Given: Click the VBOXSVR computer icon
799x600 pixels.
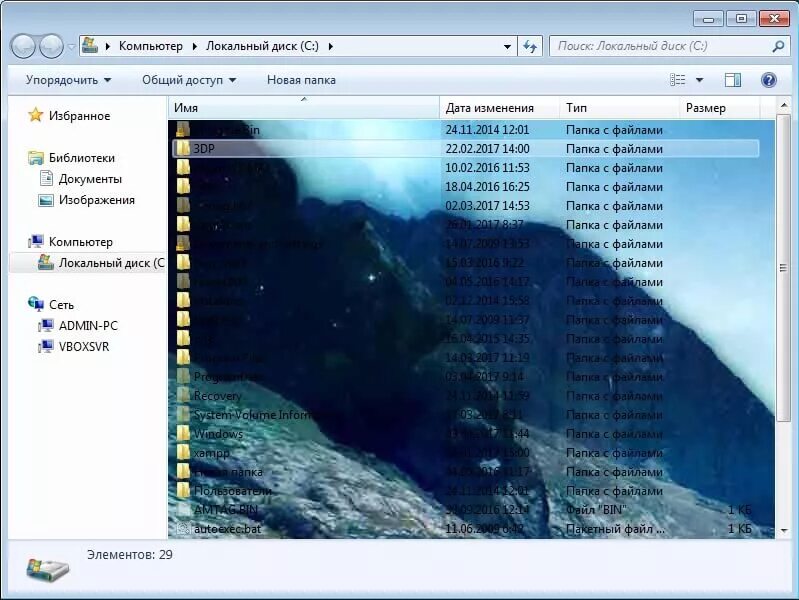Looking at the screenshot, I should click(x=46, y=347).
